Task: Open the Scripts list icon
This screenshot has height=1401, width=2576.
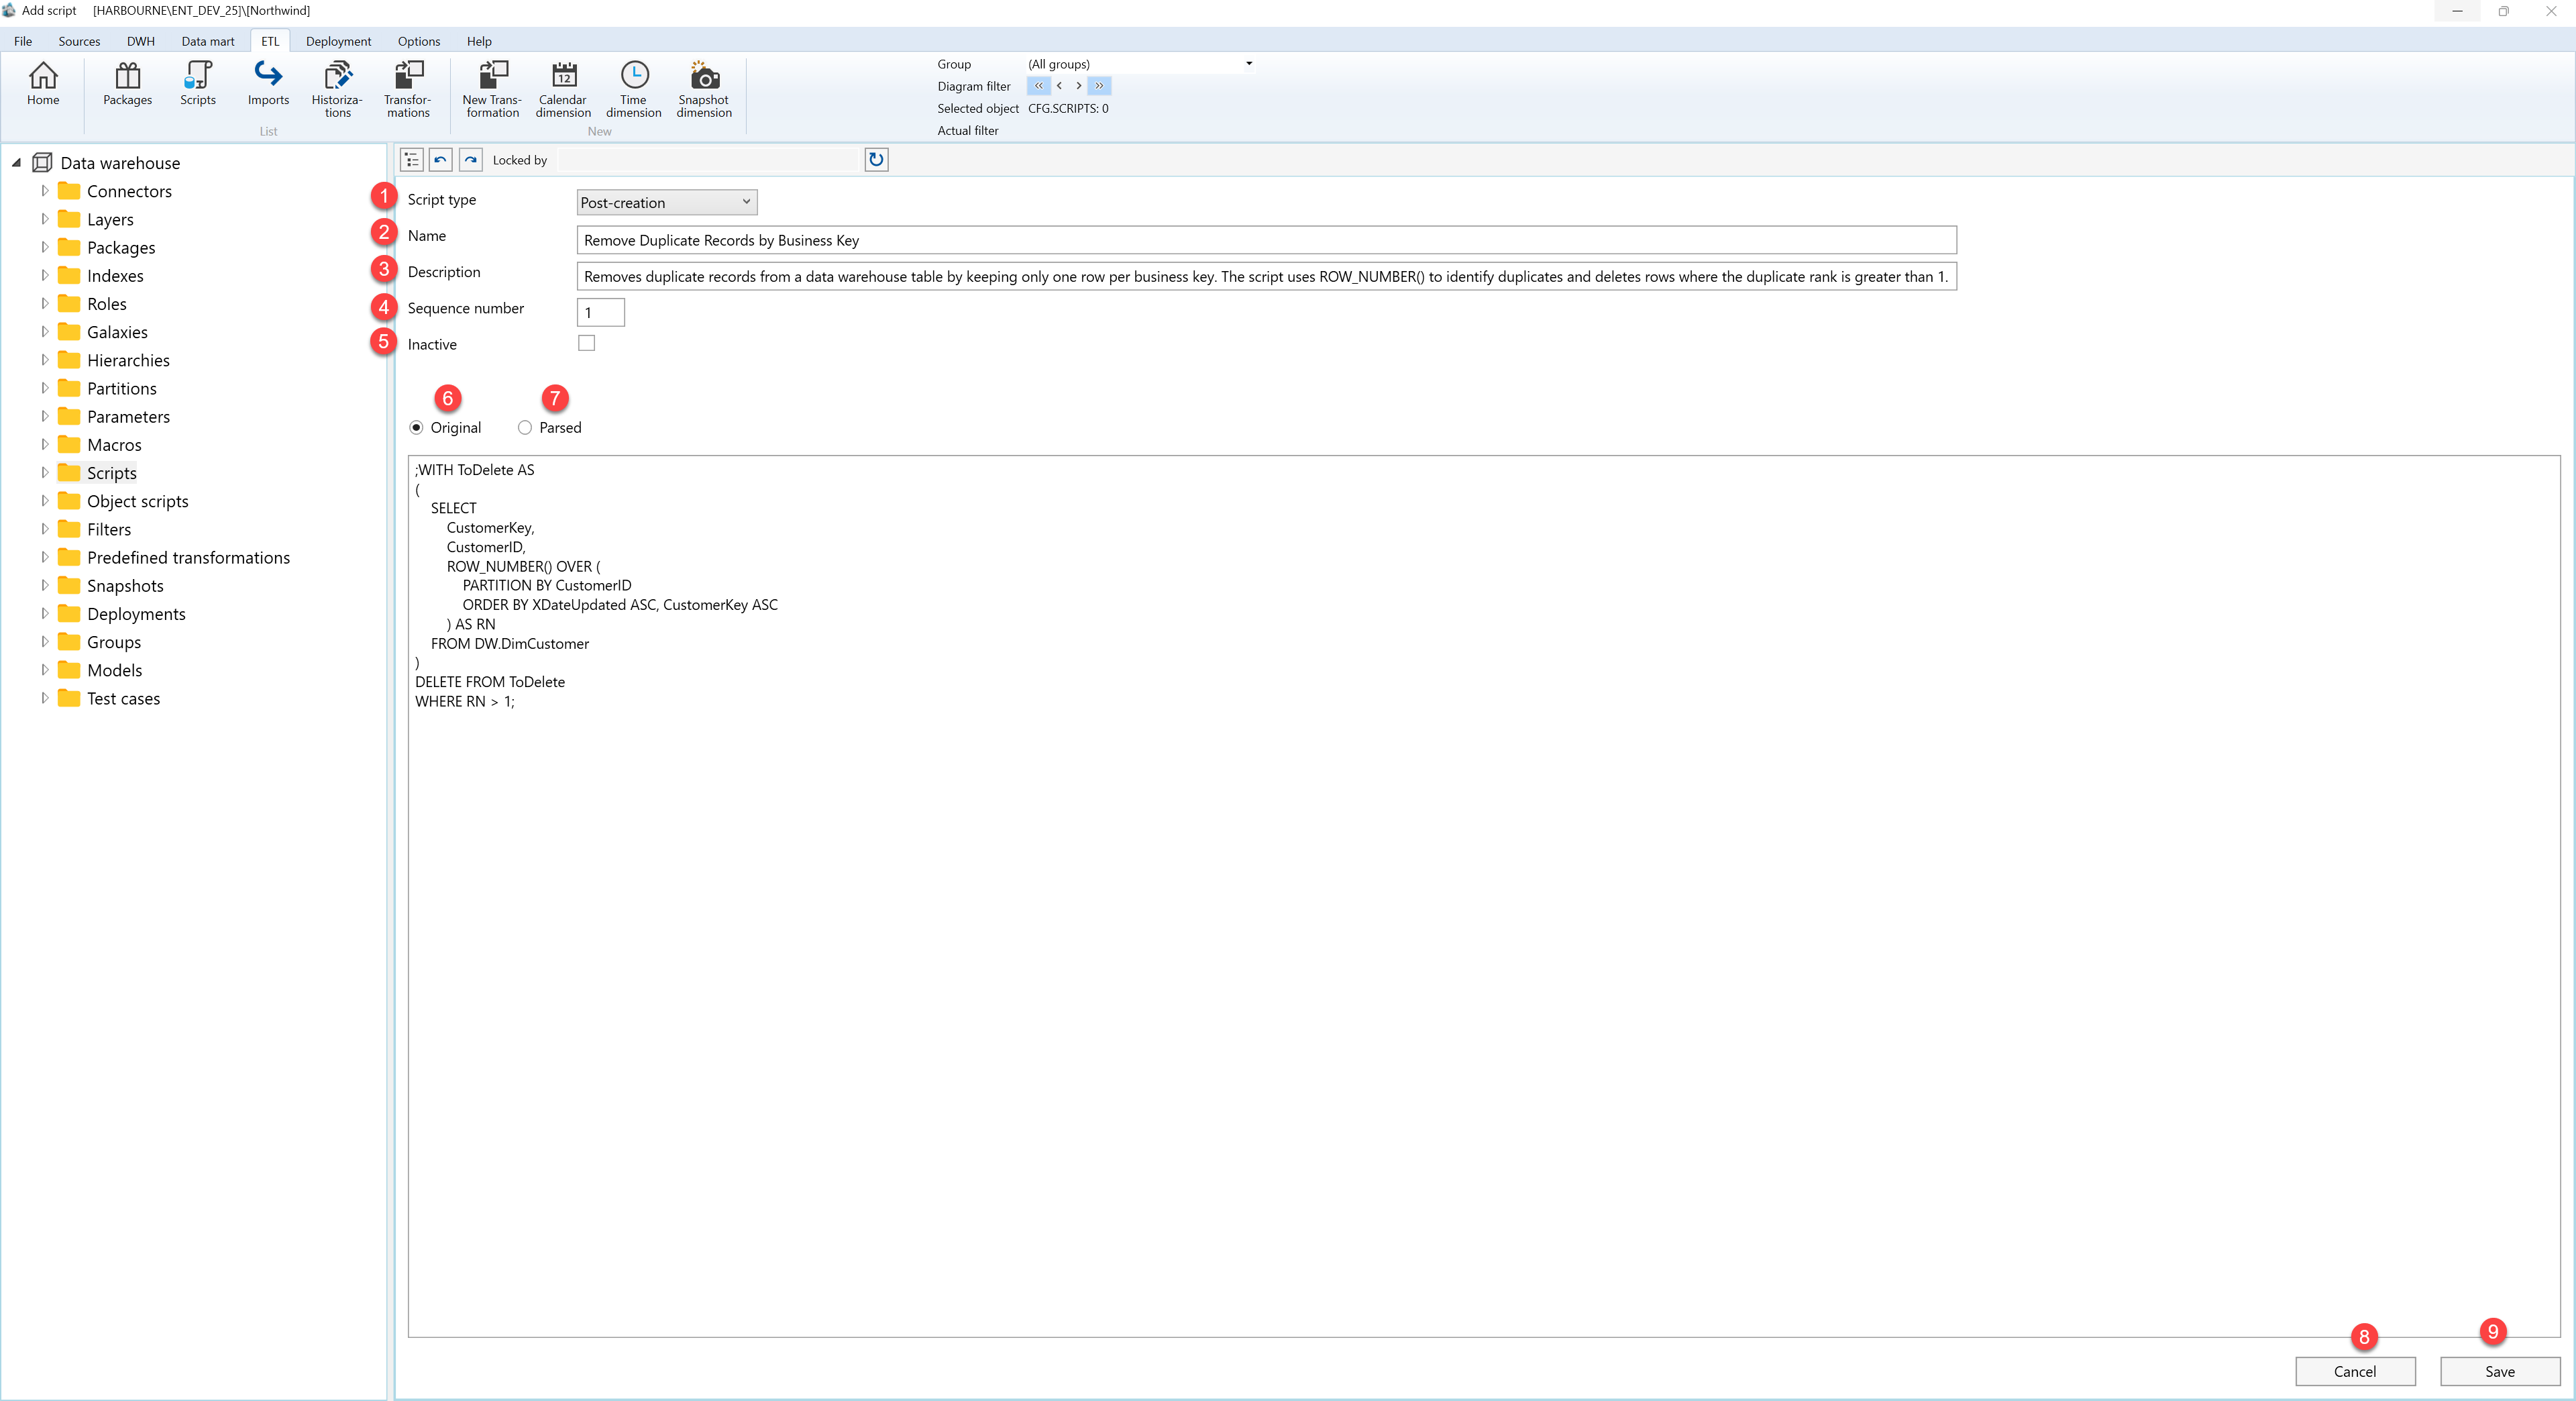Action: coord(198,84)
